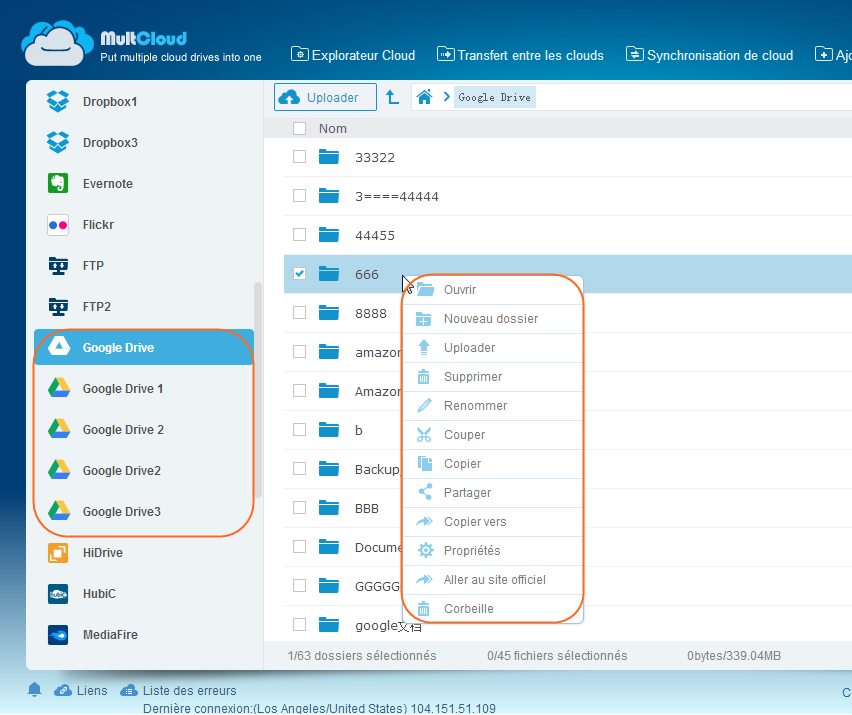
Task: Choose Nouveau dossier in context menu
Action: [492, 319]
